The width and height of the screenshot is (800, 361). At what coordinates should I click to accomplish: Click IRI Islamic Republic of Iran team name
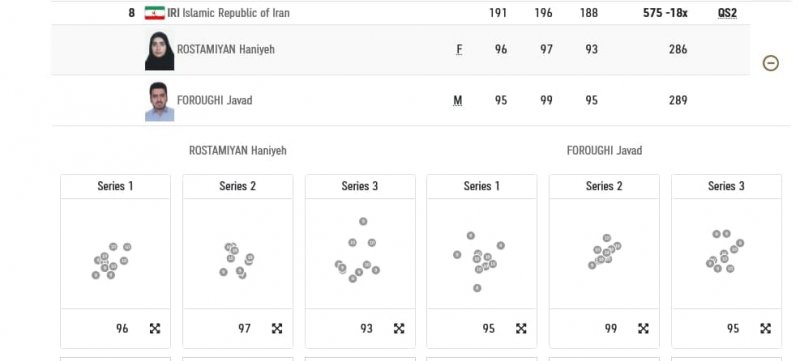[x=228, y=13]
